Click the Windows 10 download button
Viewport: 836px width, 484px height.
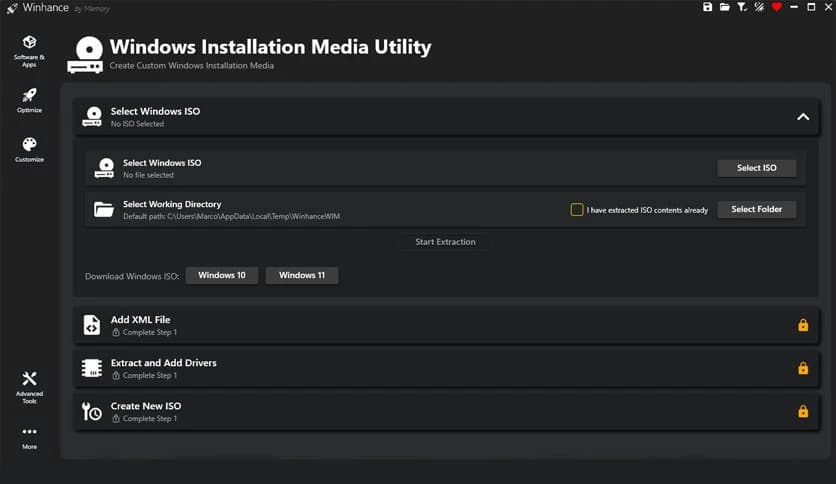click(221, 275)
